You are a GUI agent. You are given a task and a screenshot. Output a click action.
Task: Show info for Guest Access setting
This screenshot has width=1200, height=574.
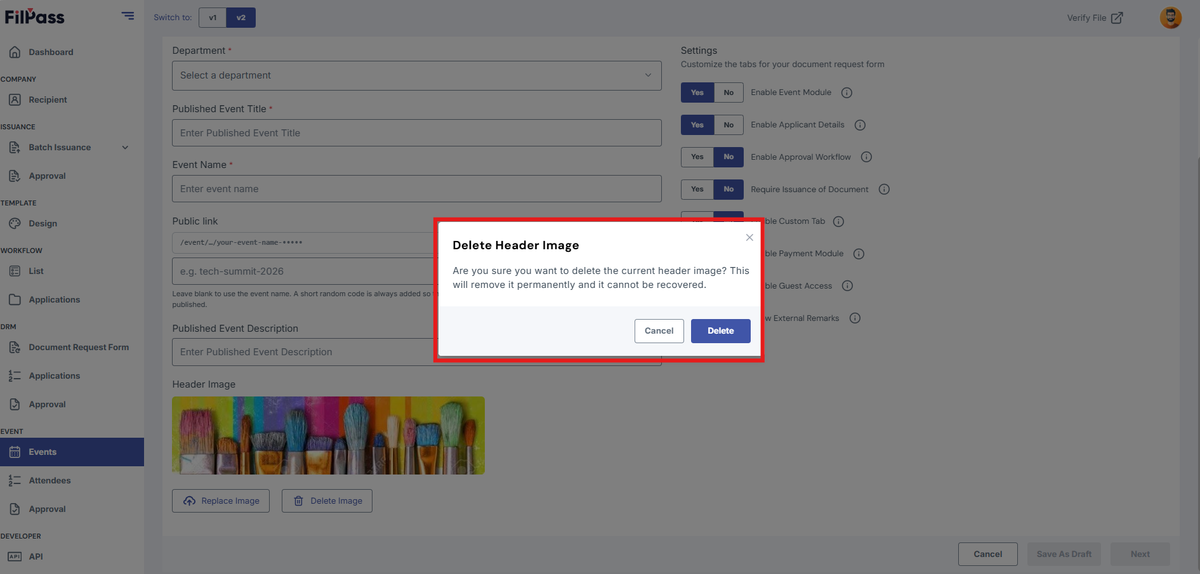tap(847, 286)
